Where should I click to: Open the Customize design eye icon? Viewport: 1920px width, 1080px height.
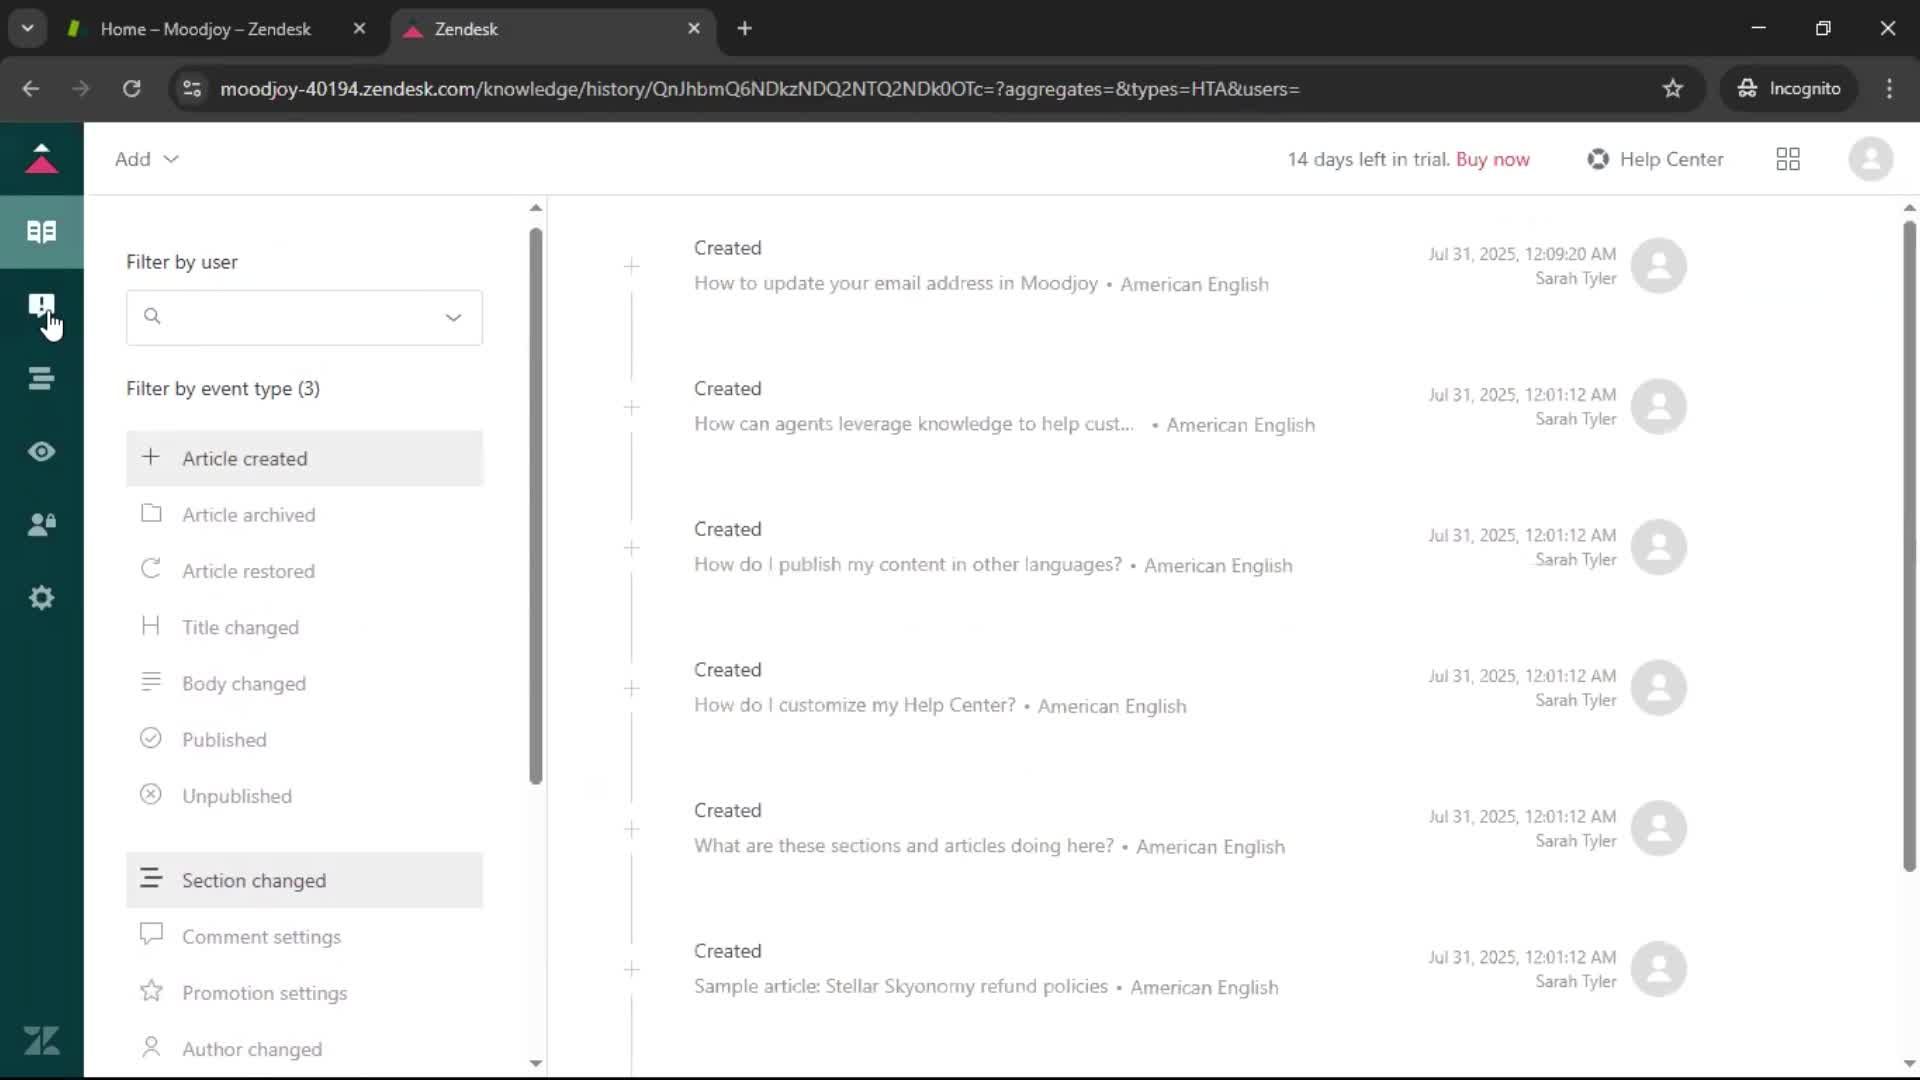pos(41,451)
